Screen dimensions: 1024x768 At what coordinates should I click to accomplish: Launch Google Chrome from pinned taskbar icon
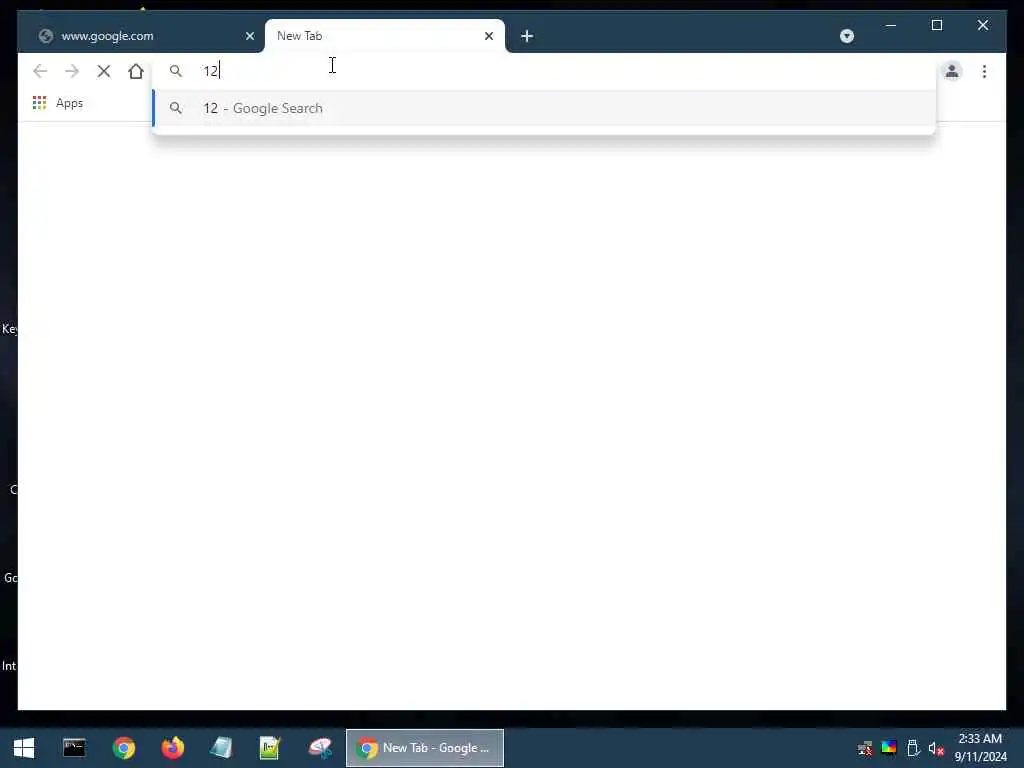pos(123,748)
